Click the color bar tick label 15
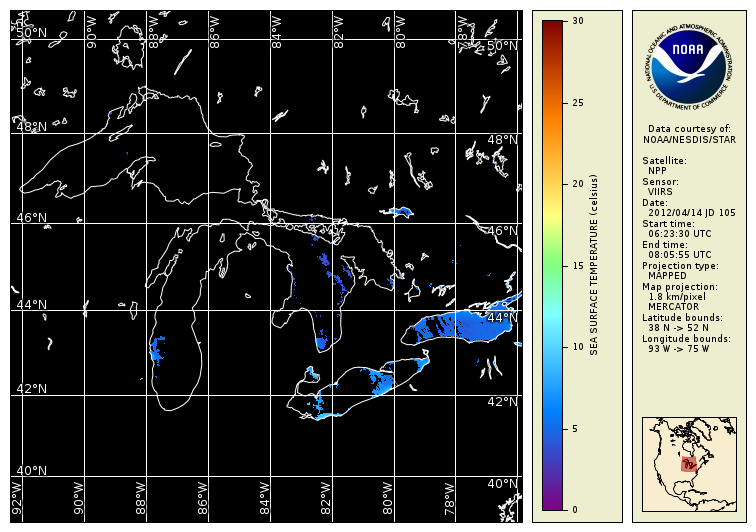Viewport: 756px width, 532px height. tap(578, 266)
